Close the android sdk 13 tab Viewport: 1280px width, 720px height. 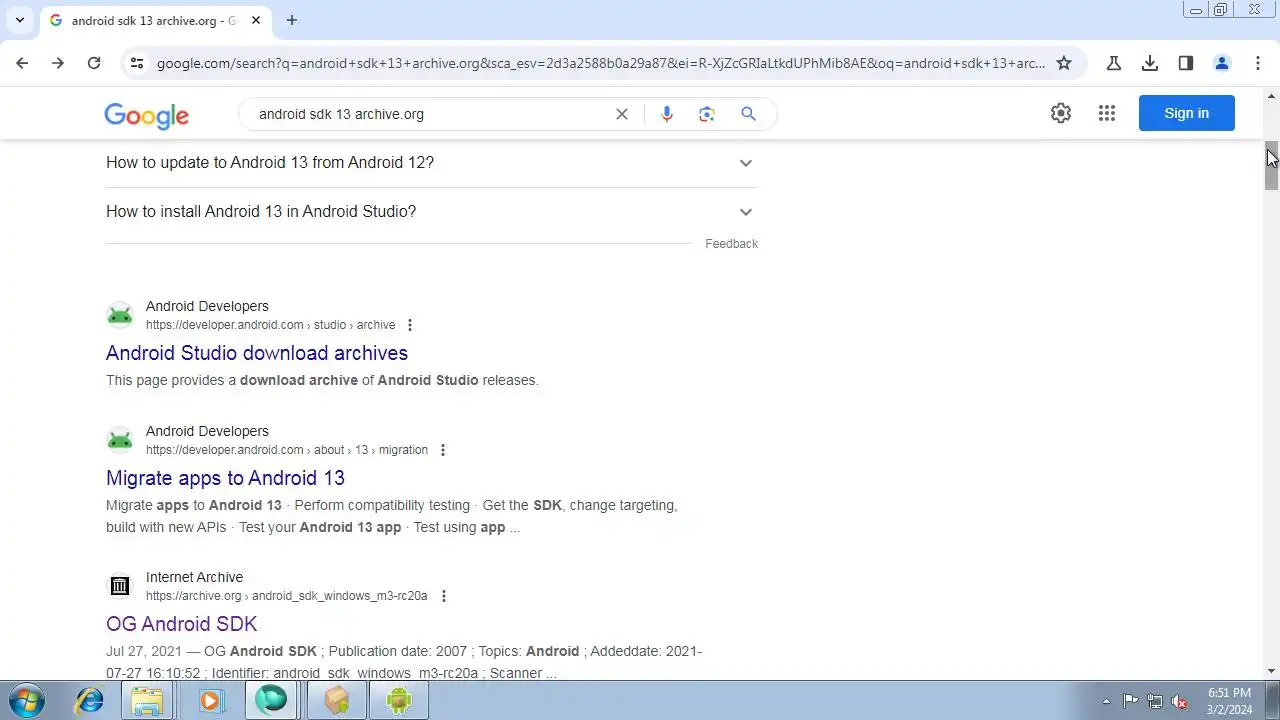point(256,20)
